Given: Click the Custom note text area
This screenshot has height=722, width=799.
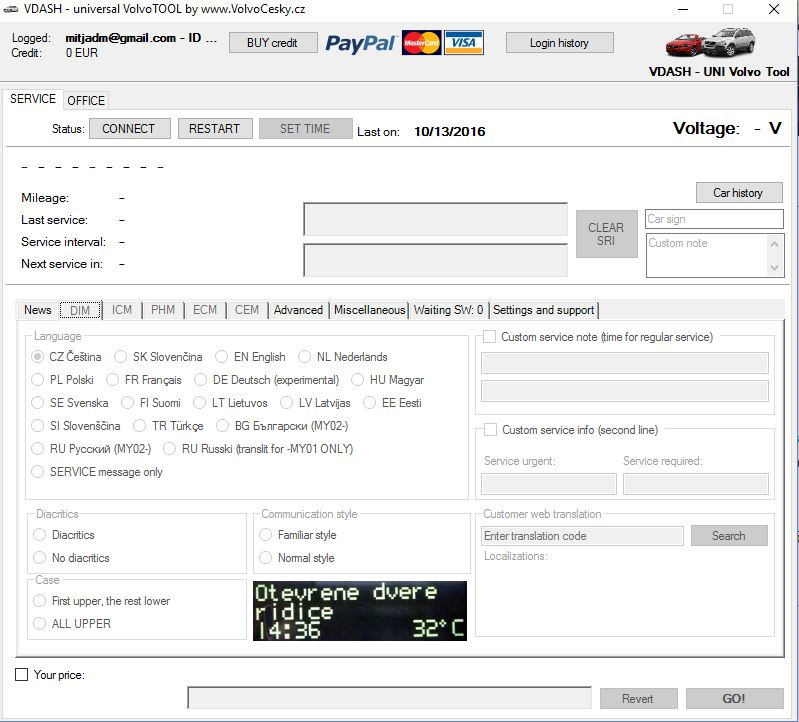Looking at the screenshot, I should (707, 255).
